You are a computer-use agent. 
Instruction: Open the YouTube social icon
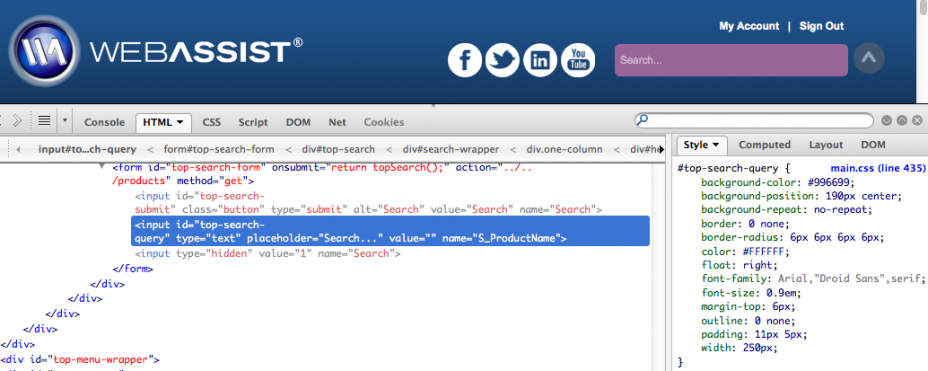tap(578, 60)
